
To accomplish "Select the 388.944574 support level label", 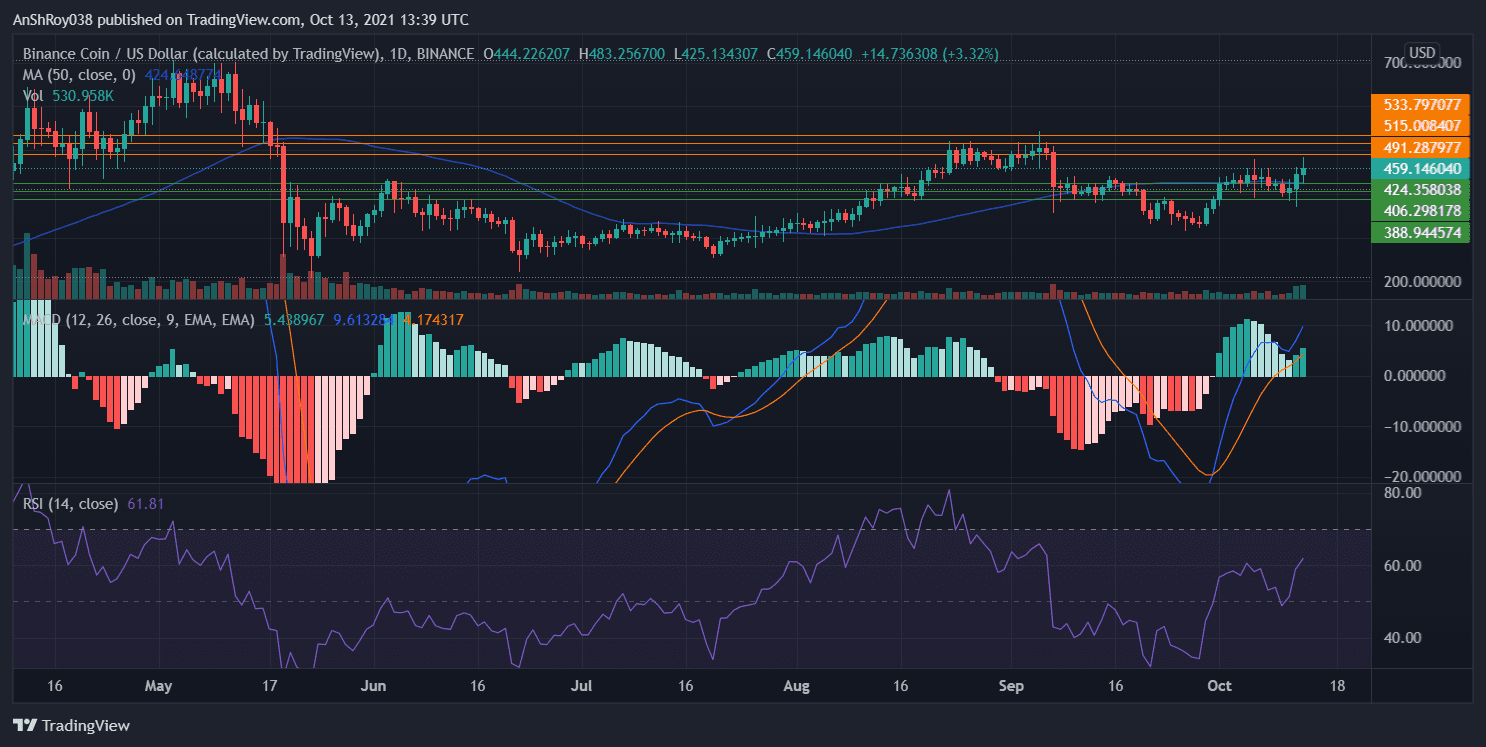I will click(x=1419, y=232).
